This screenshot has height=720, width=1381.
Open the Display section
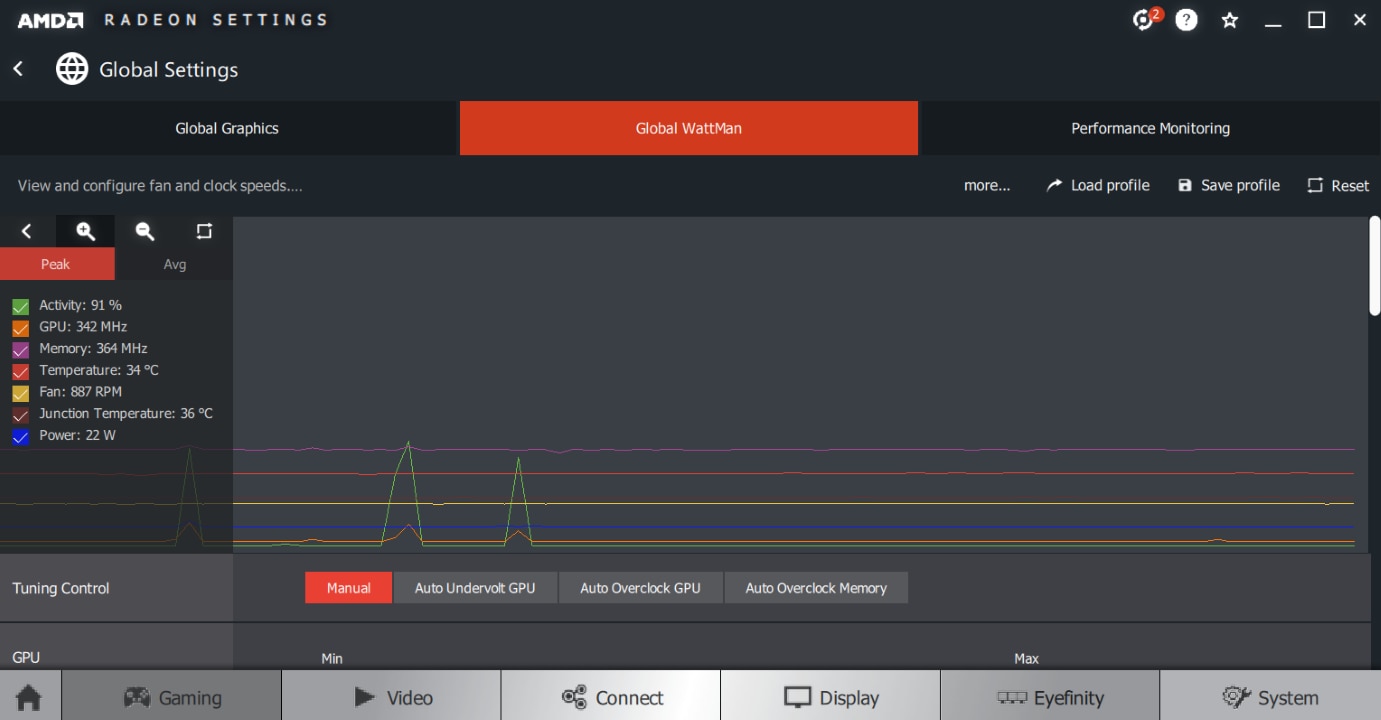click(x=830, y=697)
